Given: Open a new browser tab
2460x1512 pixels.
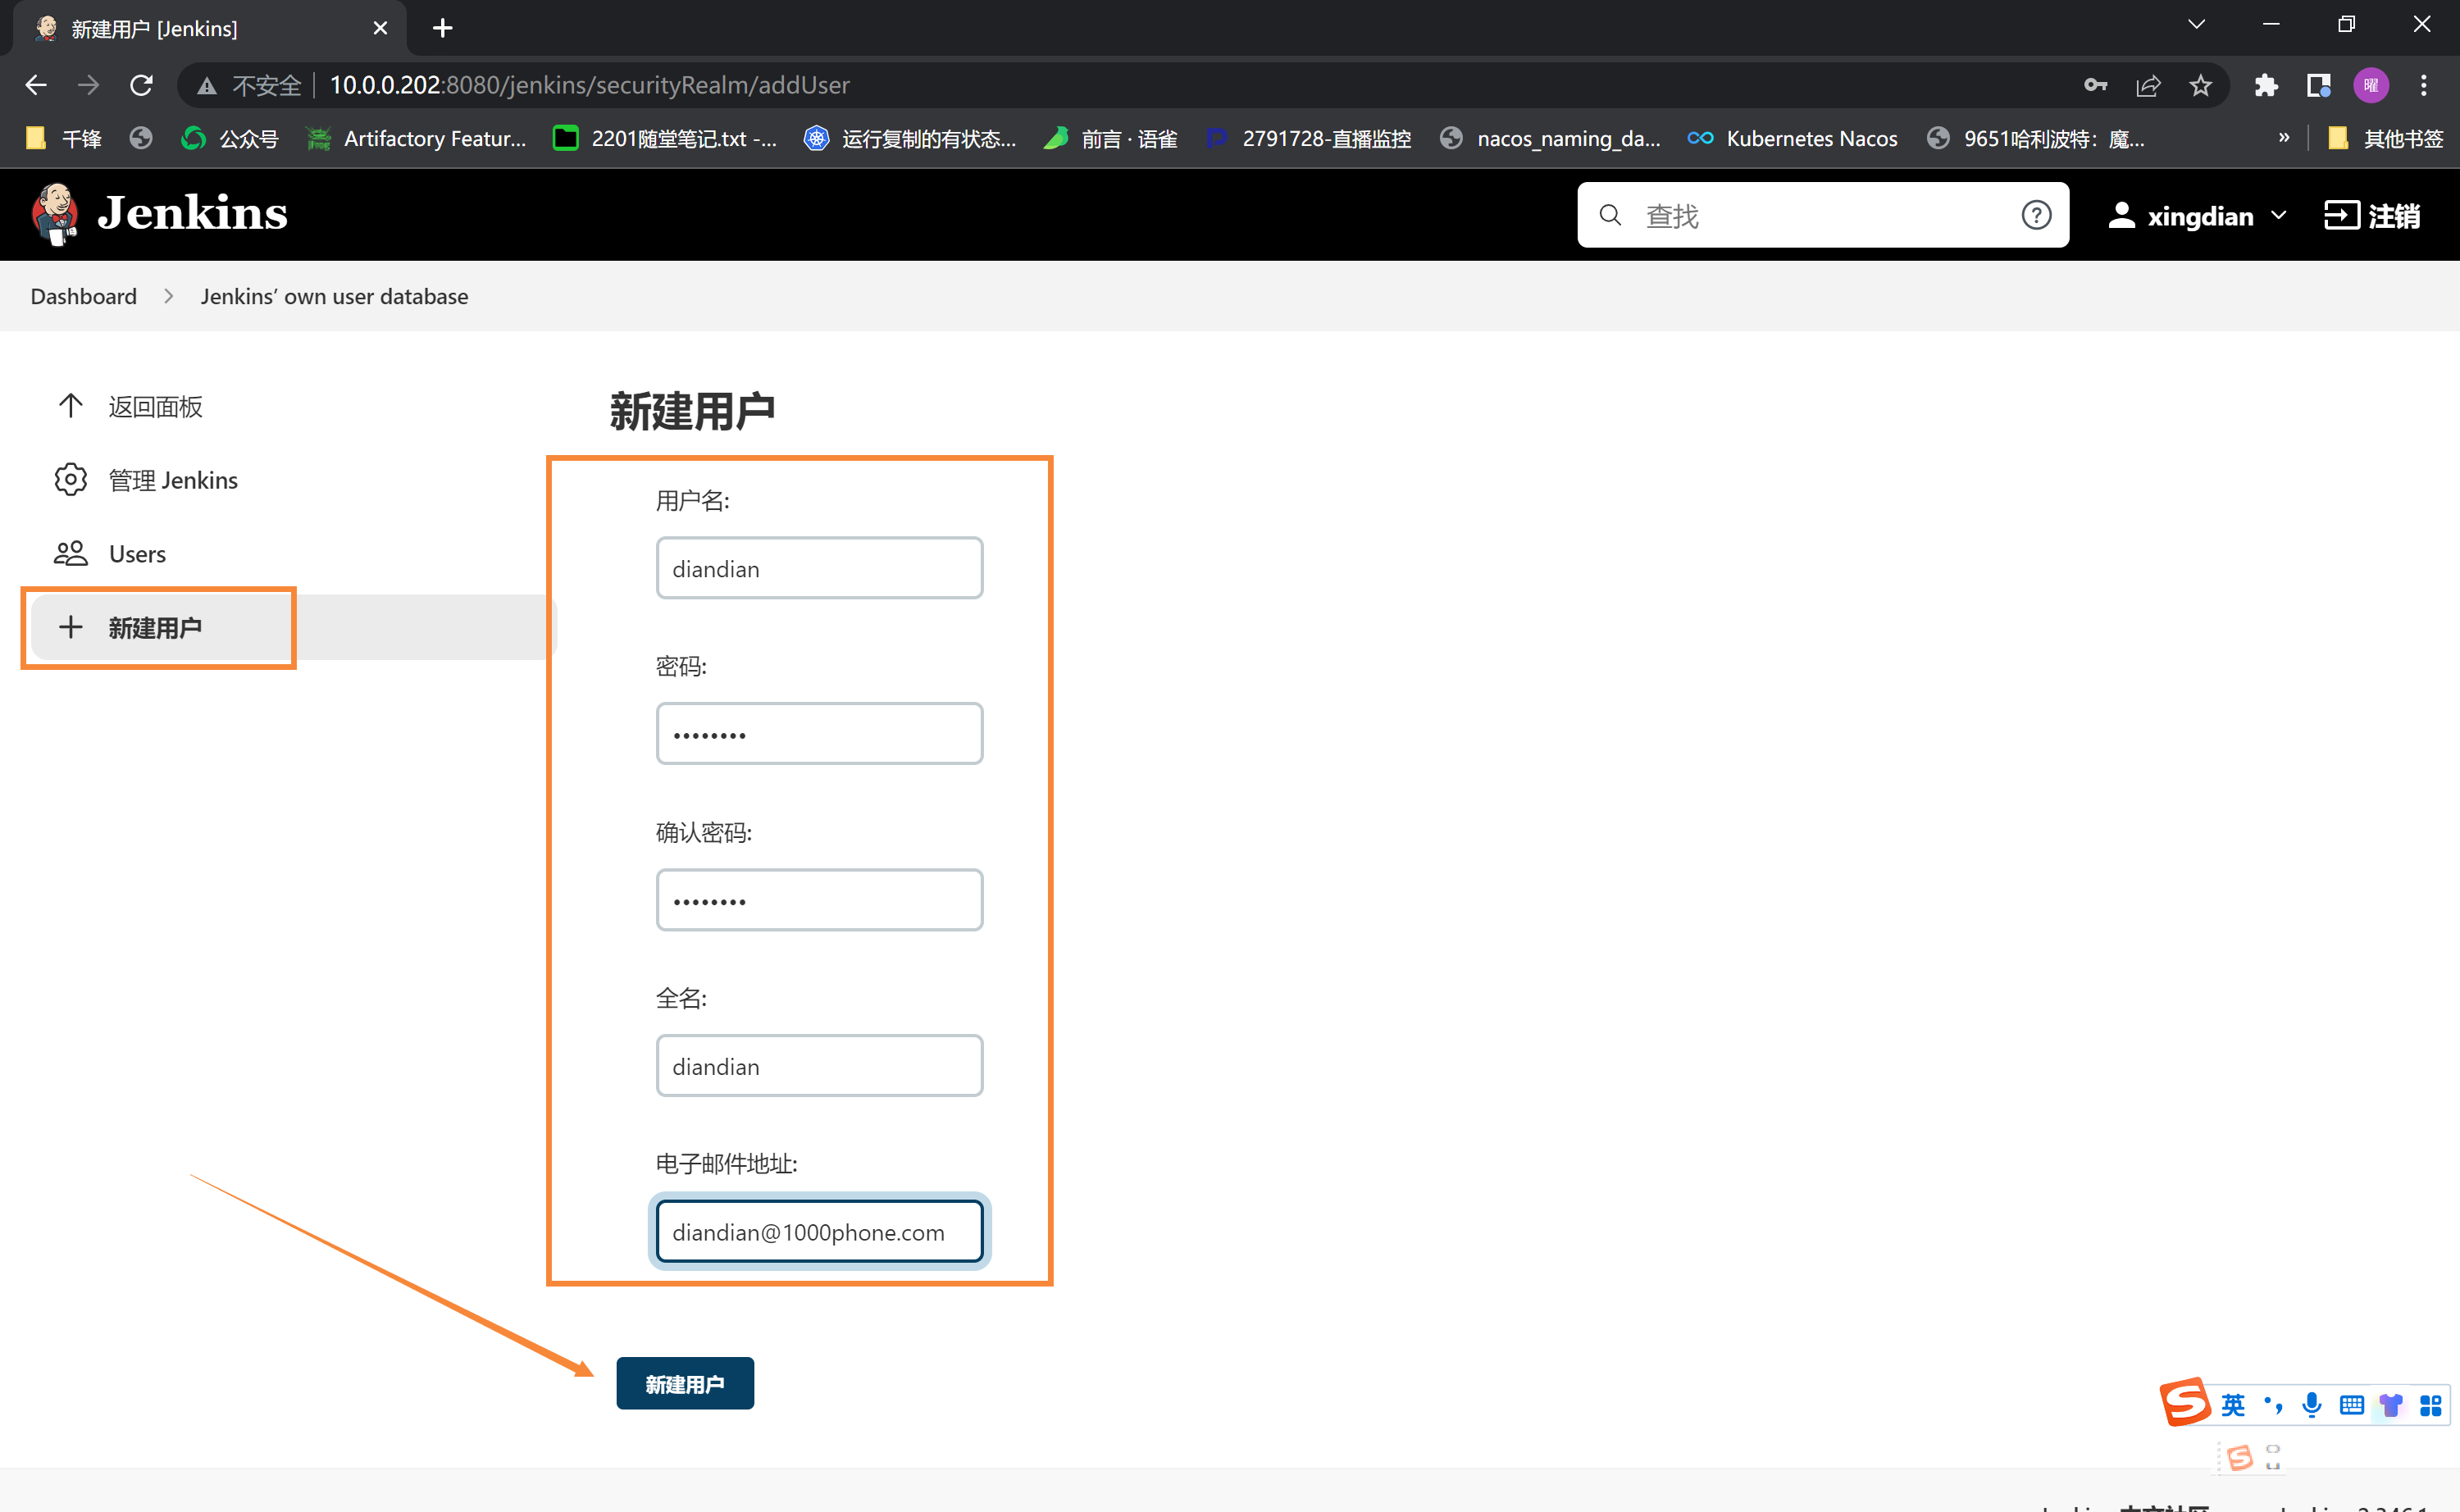Looking at the screenshot, I should tap(442, 28).
